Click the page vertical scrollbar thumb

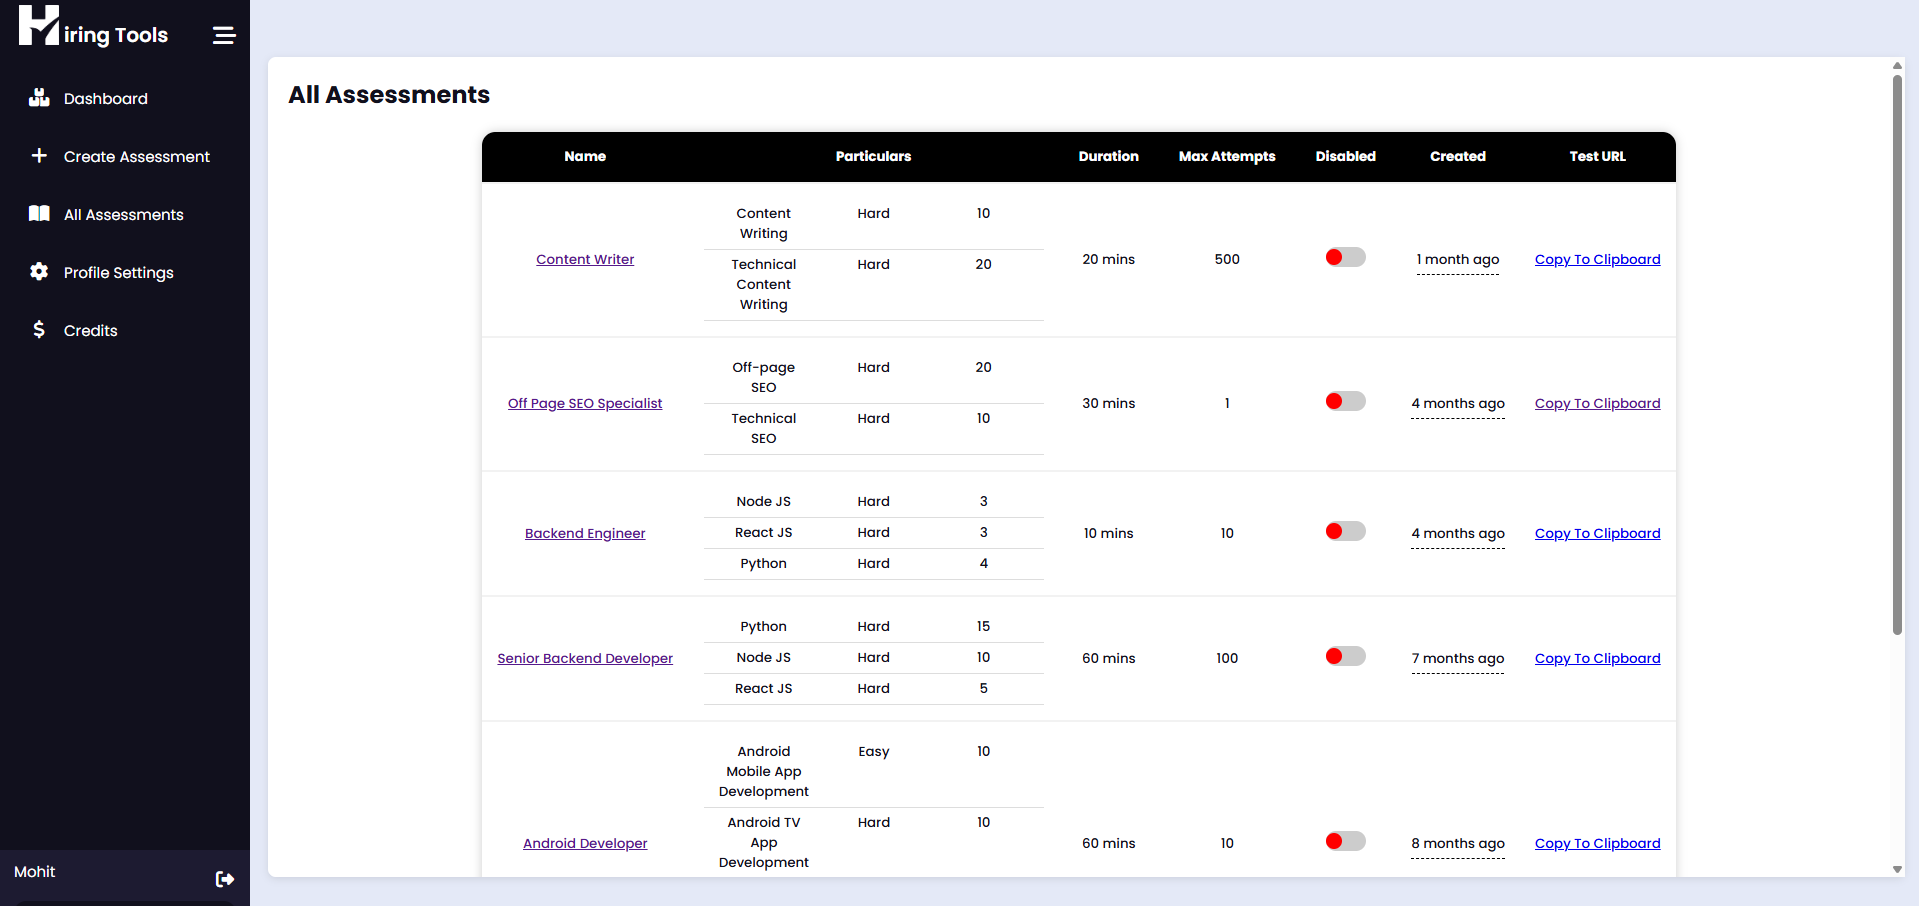1897,355
